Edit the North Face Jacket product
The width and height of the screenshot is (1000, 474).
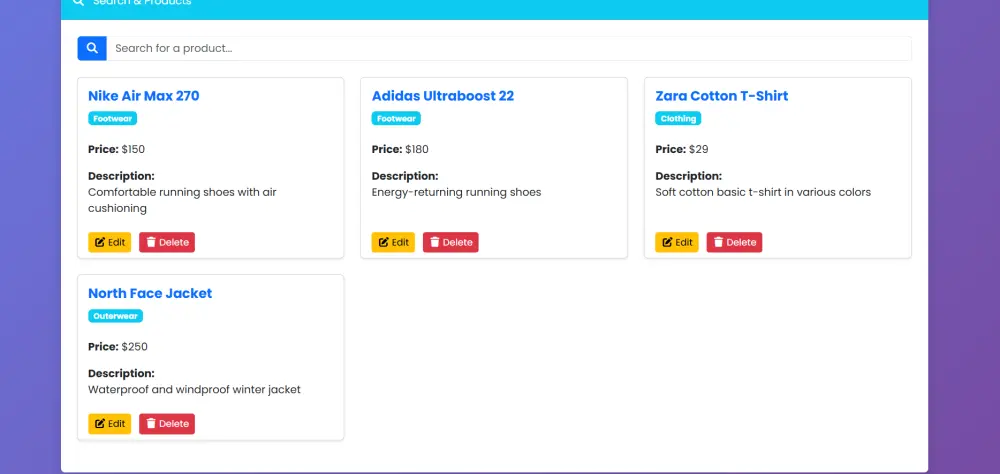pyautogui.click(x=109, y=424)
